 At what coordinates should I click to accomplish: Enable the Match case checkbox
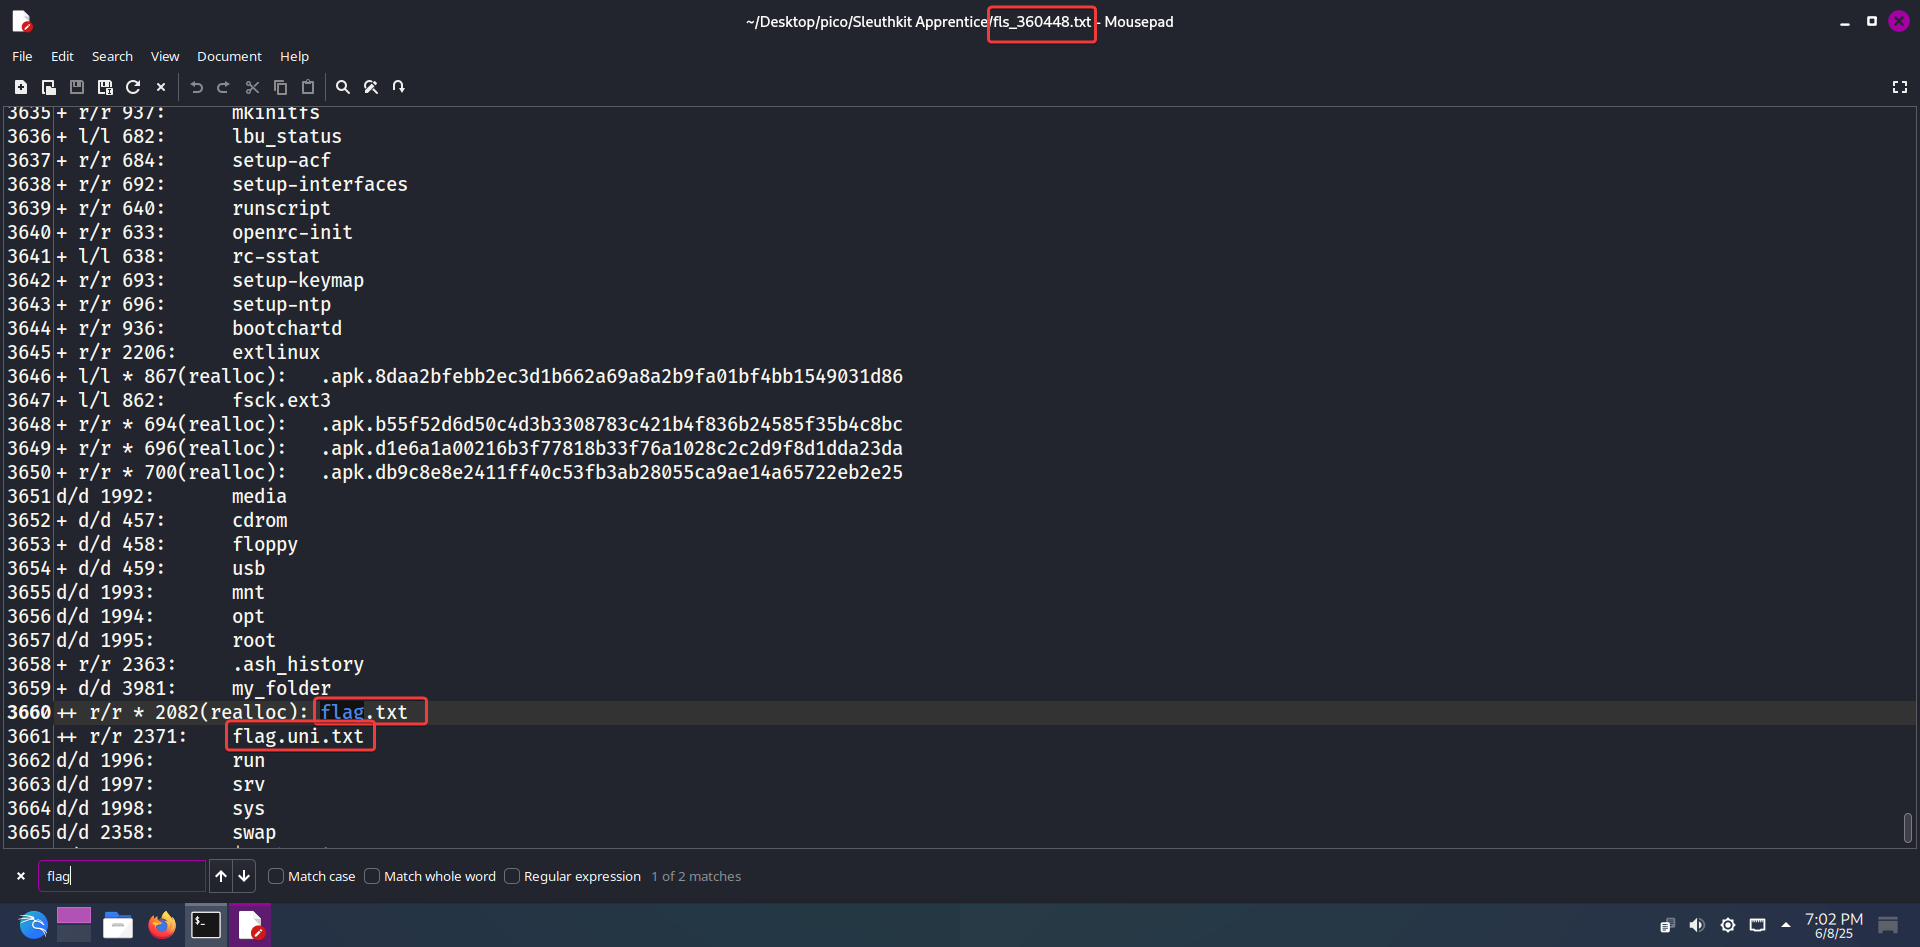(x=277, y=876)
